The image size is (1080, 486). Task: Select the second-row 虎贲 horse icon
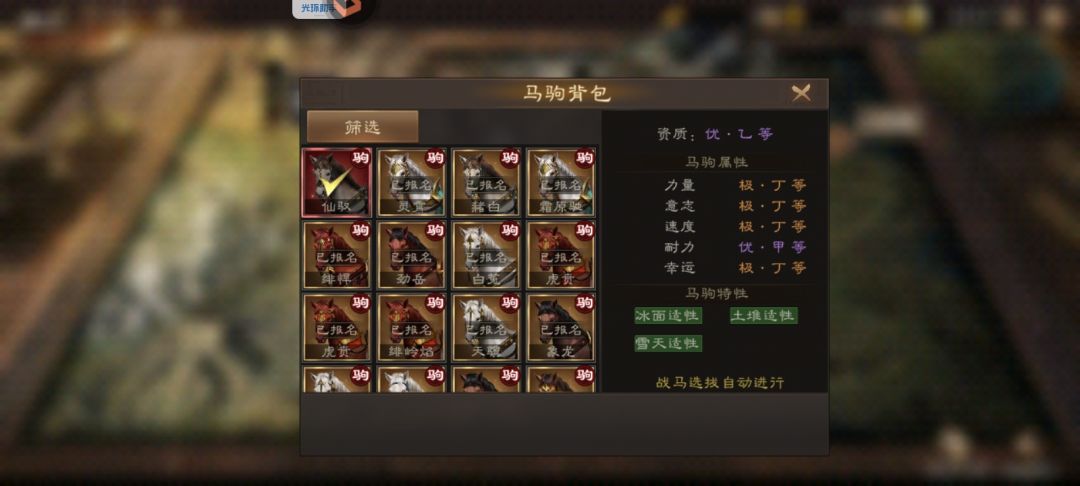pyautogui.click(x=561, y=255)
